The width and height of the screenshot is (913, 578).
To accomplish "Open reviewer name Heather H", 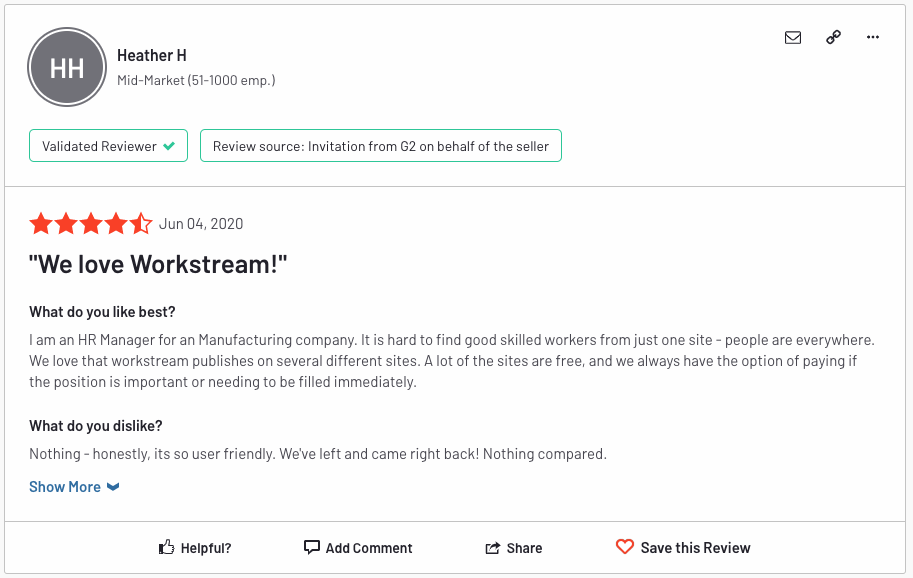I will (x=151, y=55).
